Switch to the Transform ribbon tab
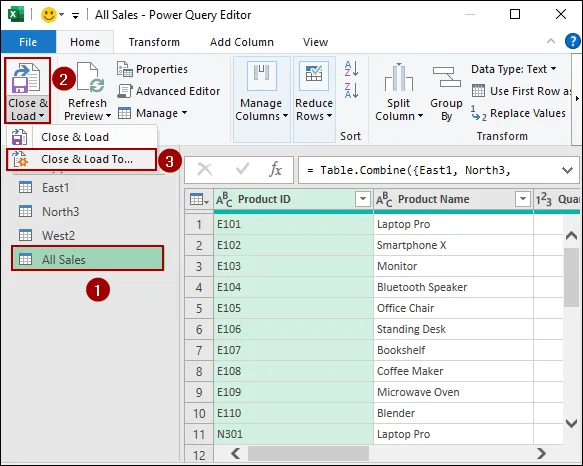Image resolution: width=583 pixels, height=466 pixels. [154, 42]
